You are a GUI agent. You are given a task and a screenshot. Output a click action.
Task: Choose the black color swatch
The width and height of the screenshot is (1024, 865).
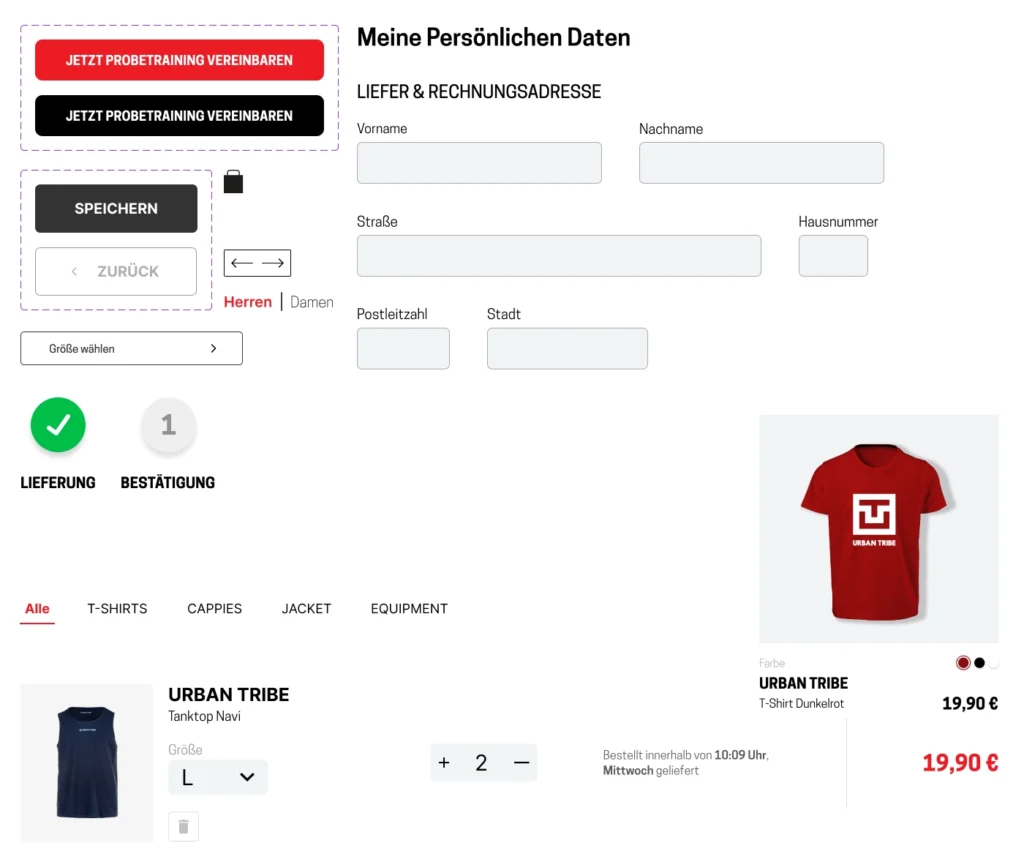(980, 663)
